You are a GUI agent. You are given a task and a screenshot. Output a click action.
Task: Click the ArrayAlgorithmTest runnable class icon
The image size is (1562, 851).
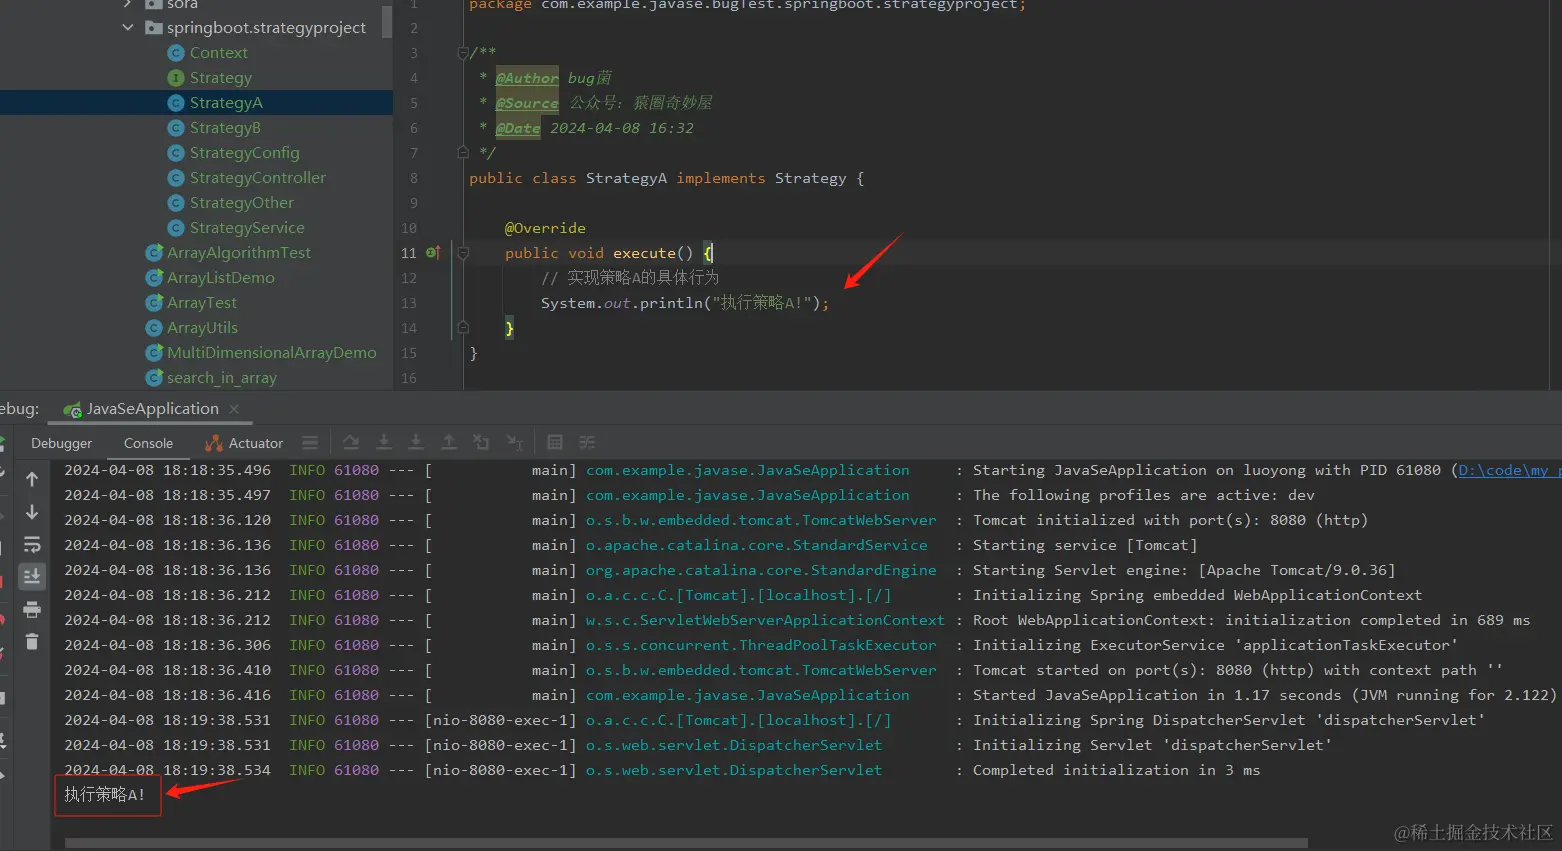pyautogui.click(x=154, y=253)
